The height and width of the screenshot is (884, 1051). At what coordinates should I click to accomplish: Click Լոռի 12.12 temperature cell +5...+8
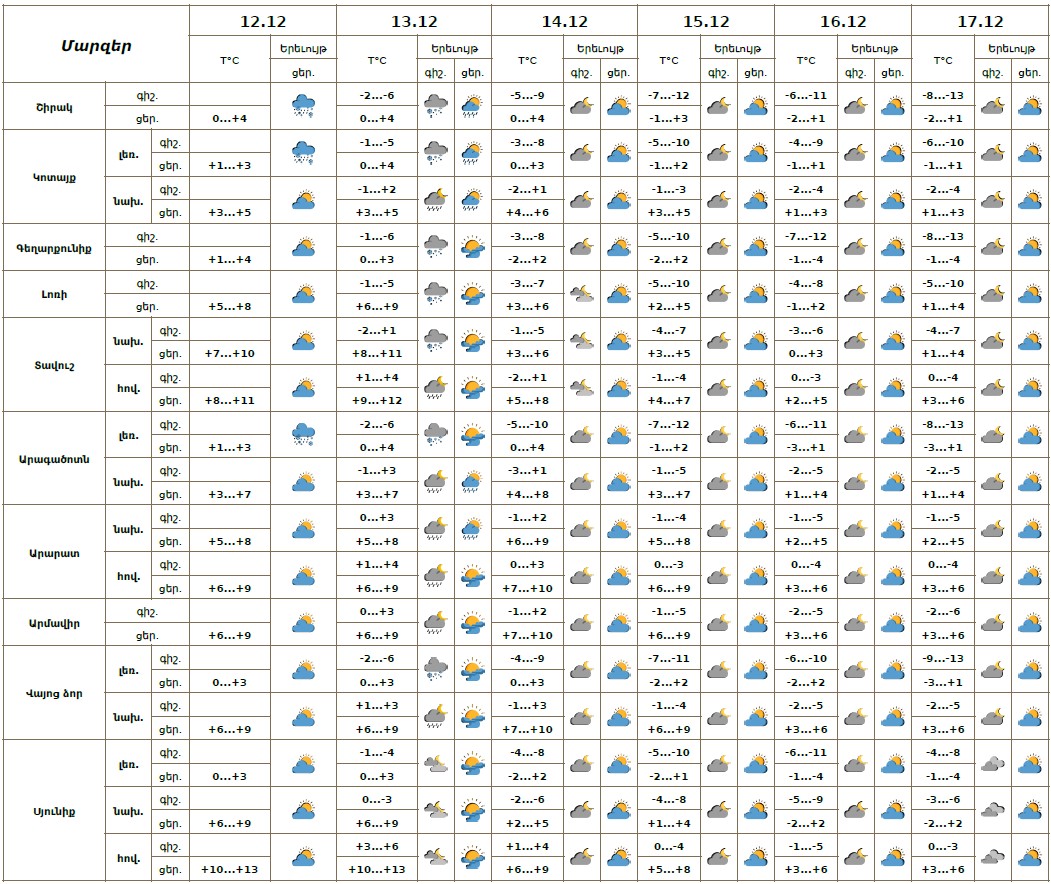click(229, 306)
